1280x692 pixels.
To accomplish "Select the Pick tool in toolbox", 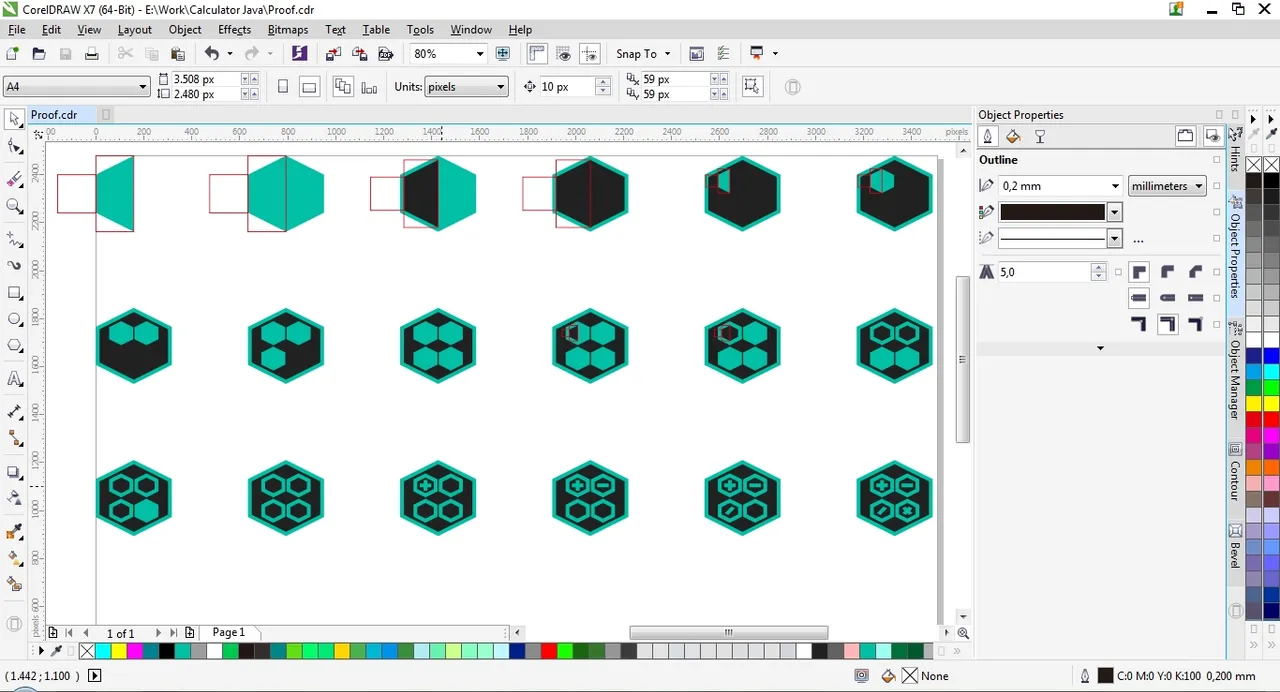I will tap(14, 119).
